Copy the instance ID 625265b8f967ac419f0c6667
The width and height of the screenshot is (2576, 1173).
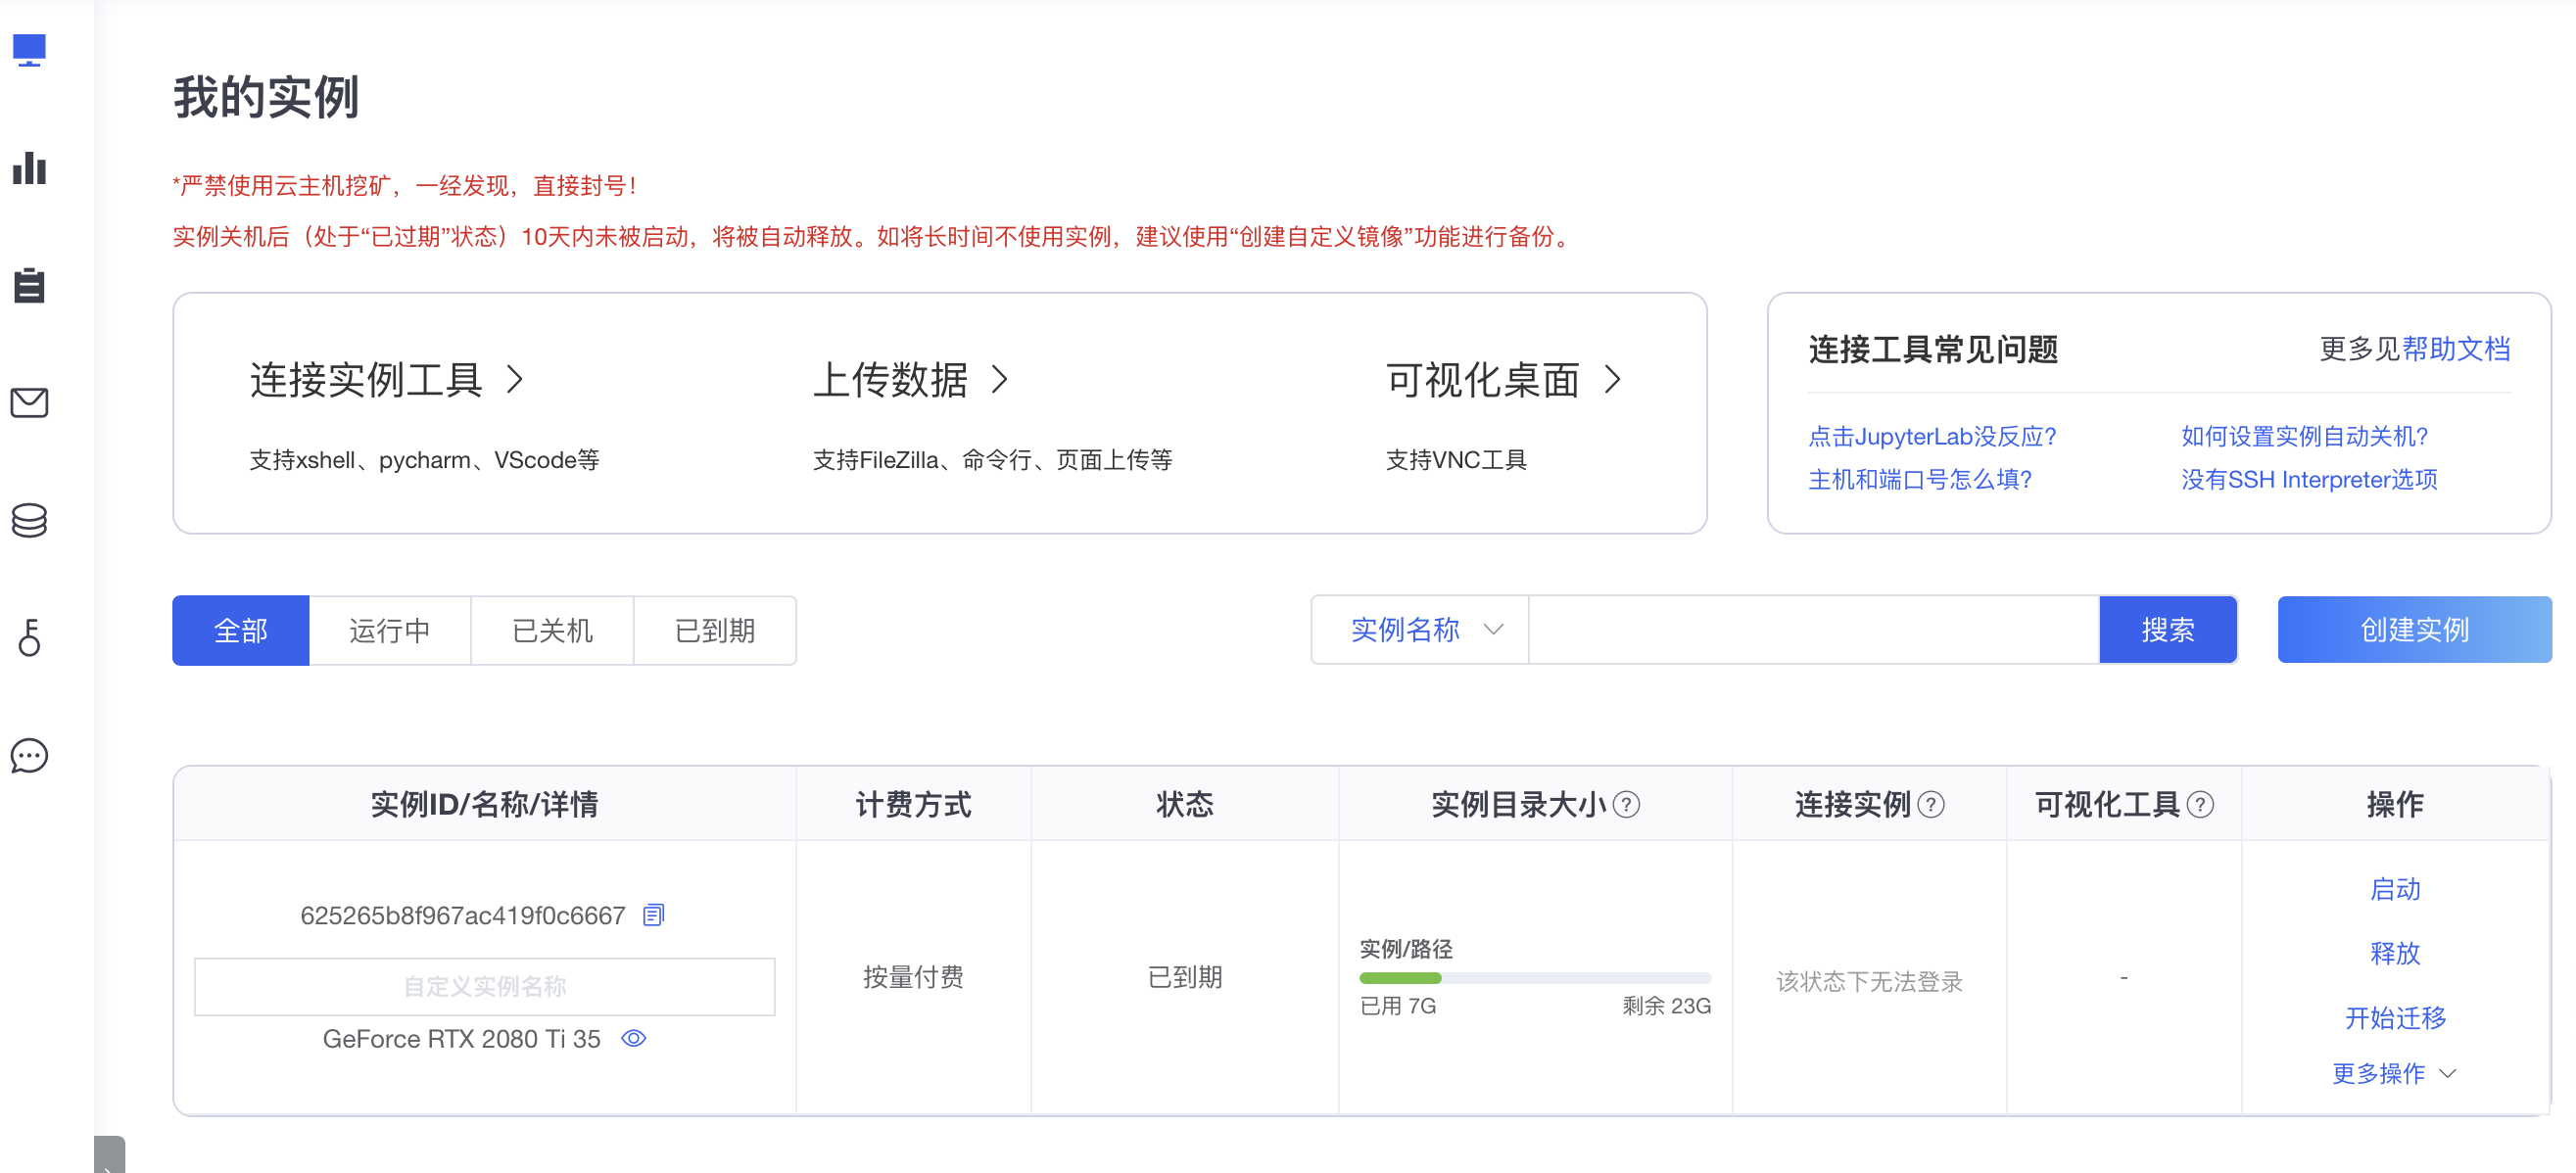[x=653, y=914]
